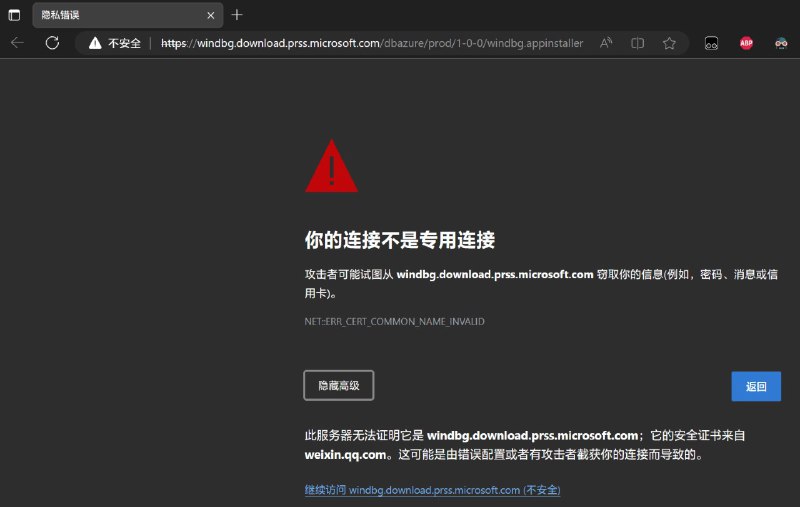Open the split screen icon
The image size is (800, 507).
pyautogui.click(x=637, y=43)
